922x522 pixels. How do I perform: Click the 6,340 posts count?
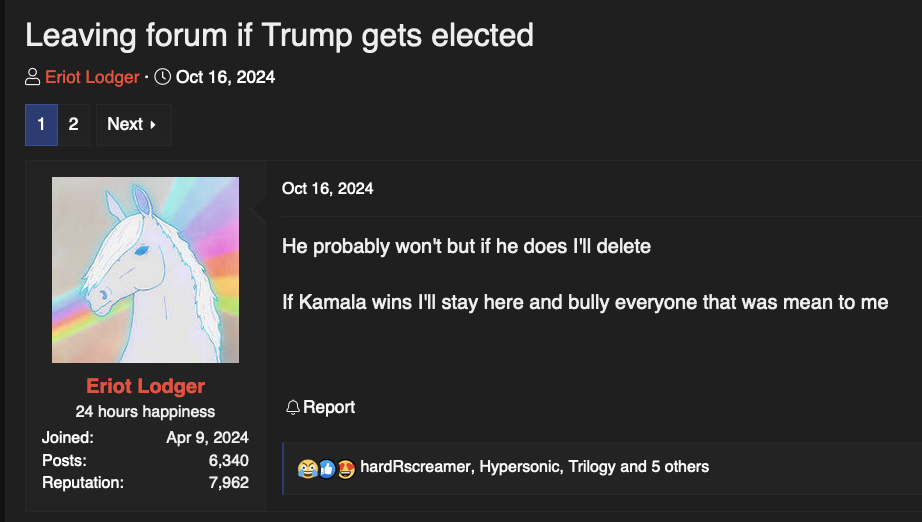pyautogui.click(x=228, y=460)
